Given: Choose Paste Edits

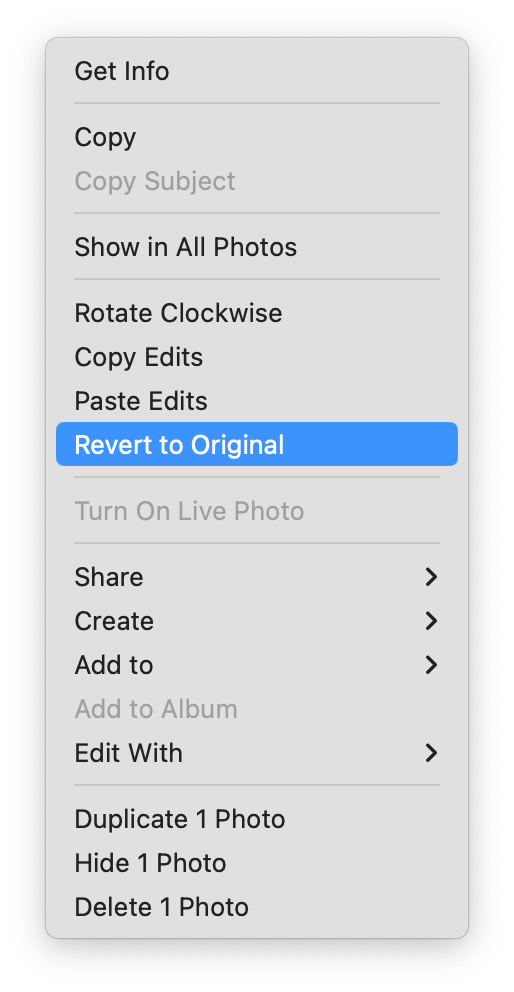Looking at the screenshot, I should (256, 401).
